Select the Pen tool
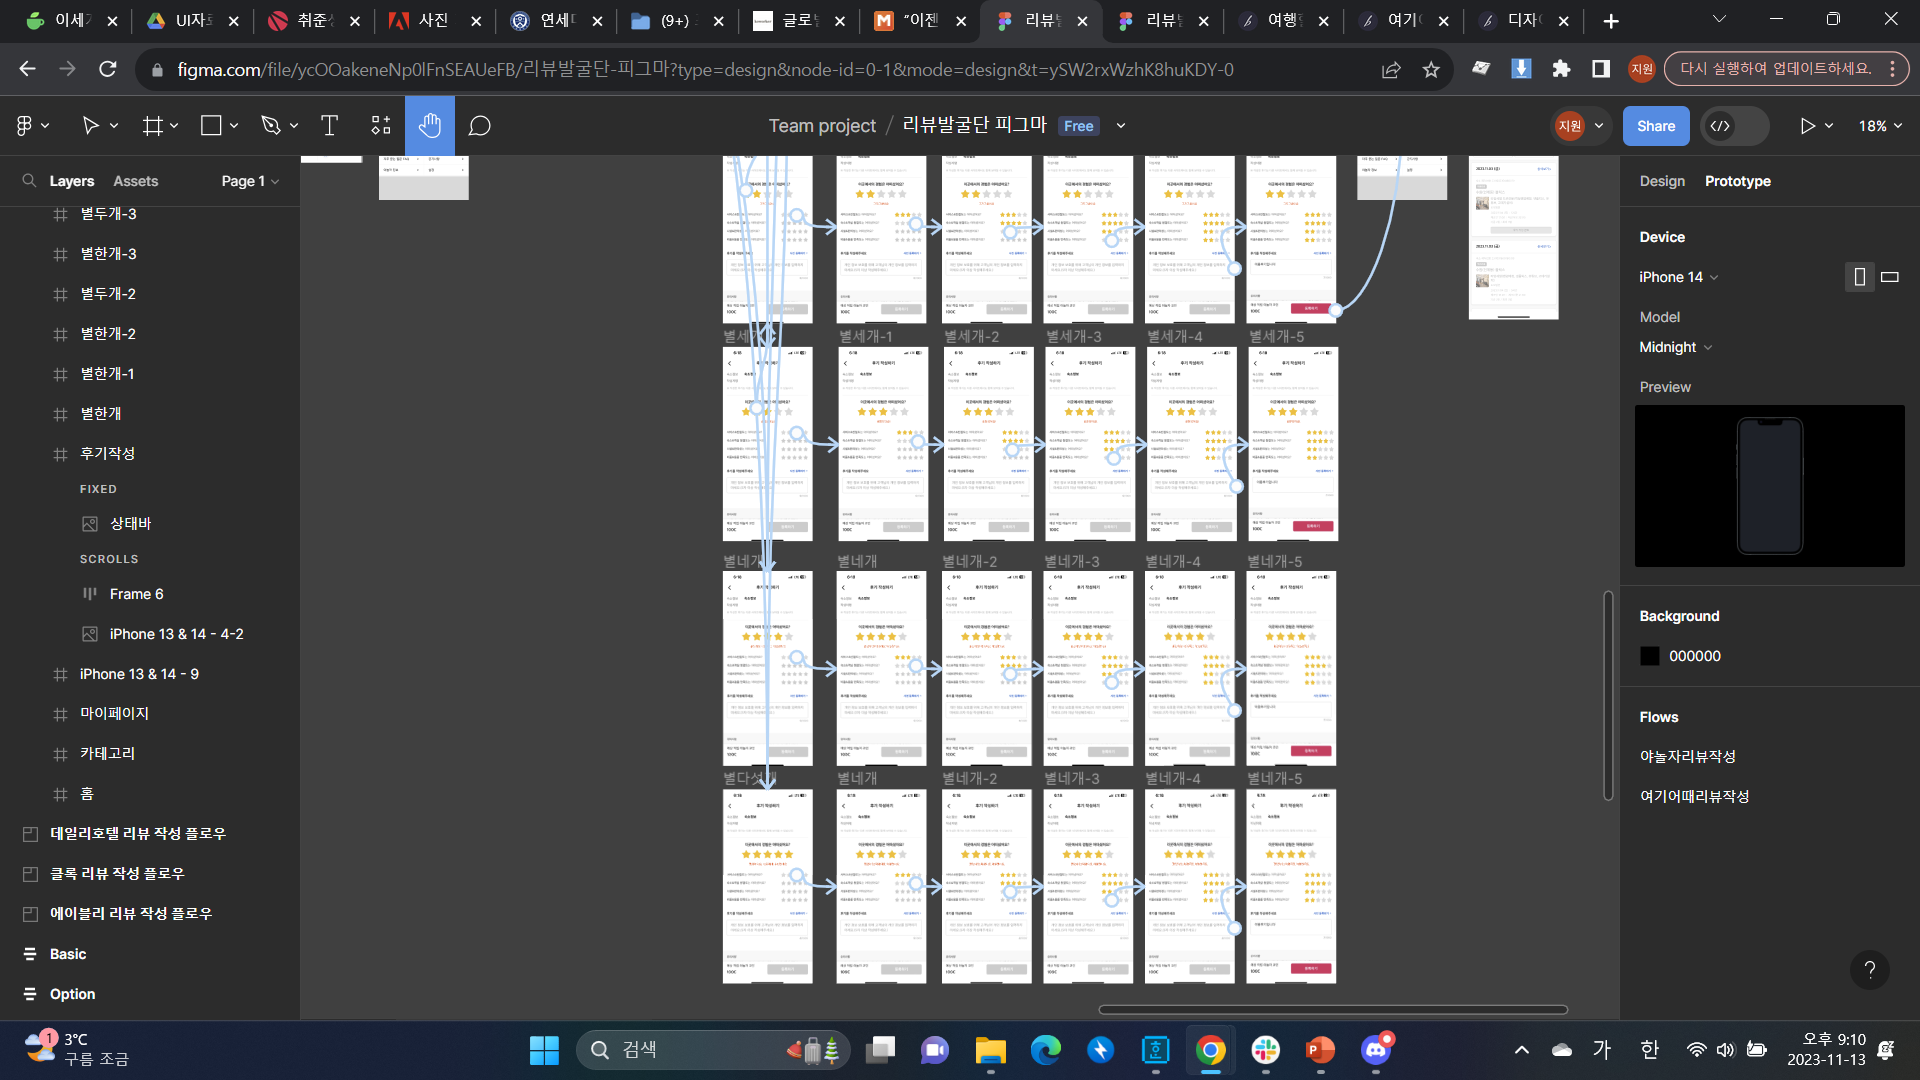The image size is (1920, 1080). [x=271, y=126]
